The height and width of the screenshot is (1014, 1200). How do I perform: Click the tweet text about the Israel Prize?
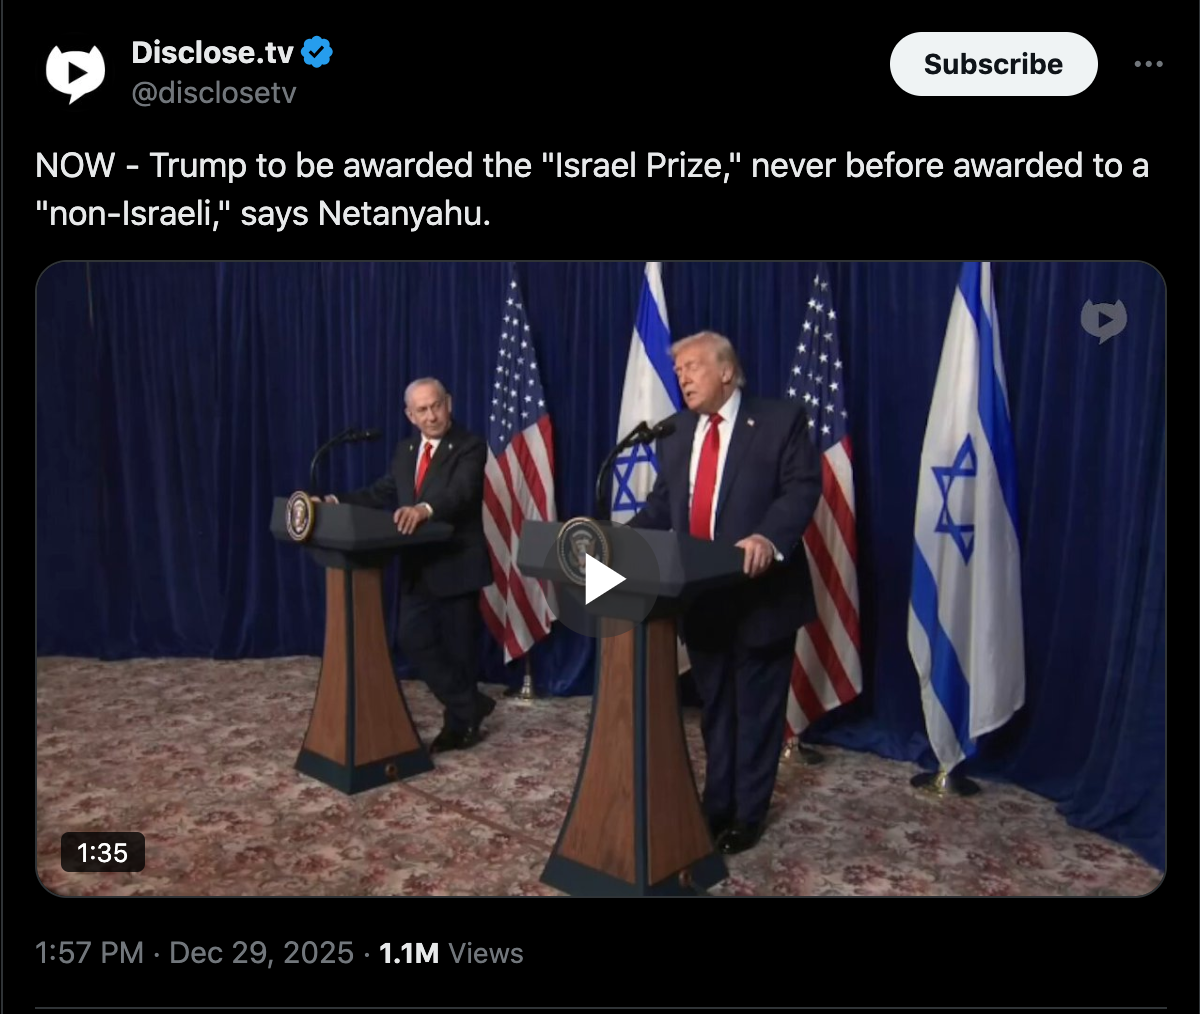(592, 189)
